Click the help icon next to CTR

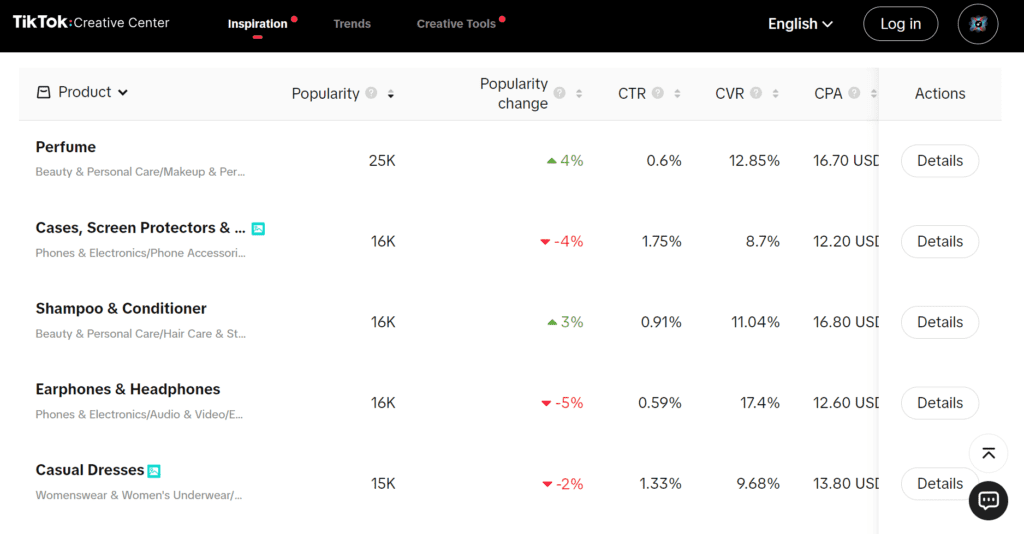click(658, 93)
